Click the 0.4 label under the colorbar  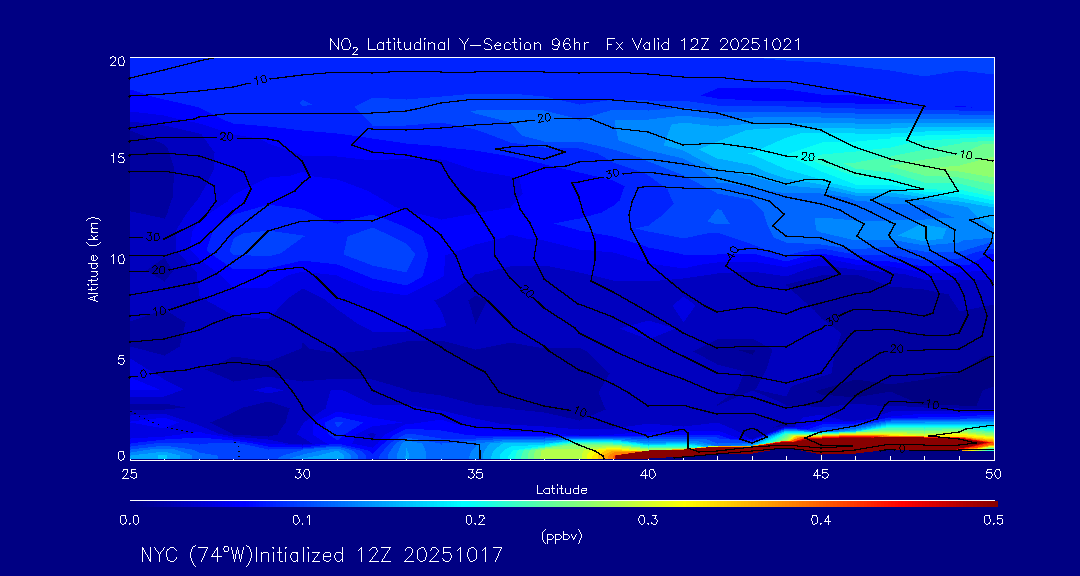click(x=821, y=520)
